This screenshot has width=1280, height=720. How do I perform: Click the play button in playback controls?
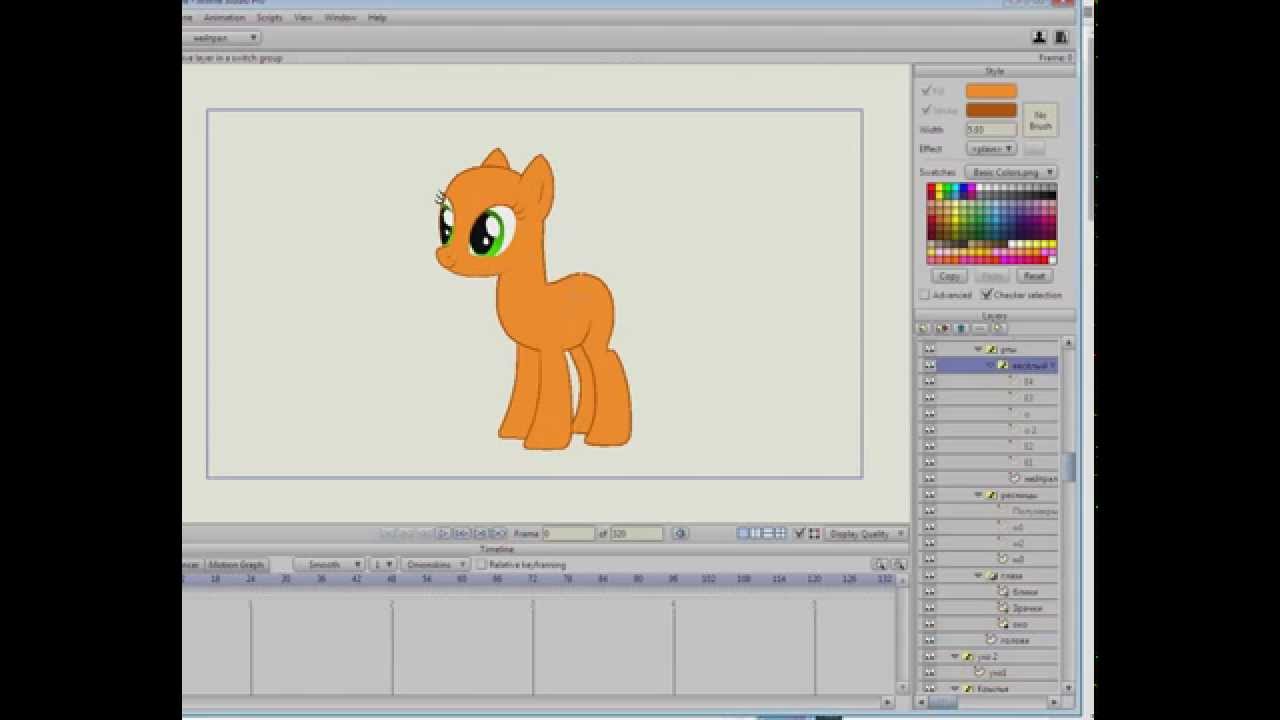coord(444,534)
